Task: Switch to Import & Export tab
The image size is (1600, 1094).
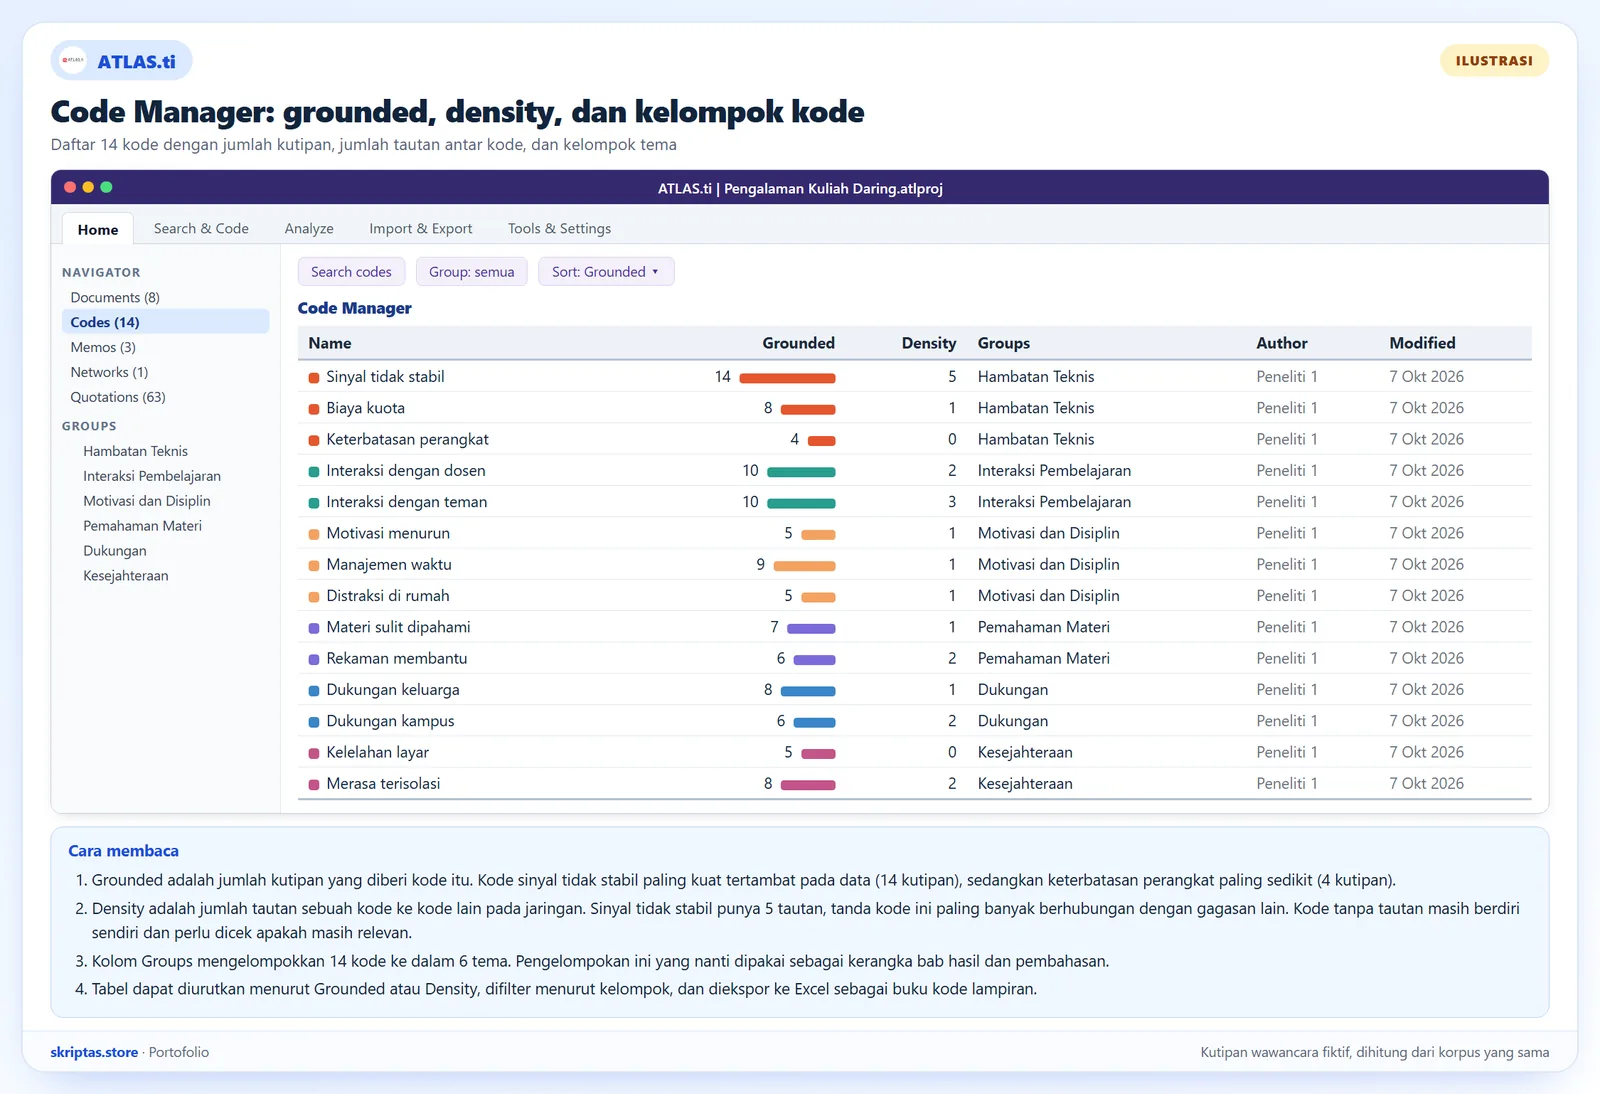Action: coord(420,228)
